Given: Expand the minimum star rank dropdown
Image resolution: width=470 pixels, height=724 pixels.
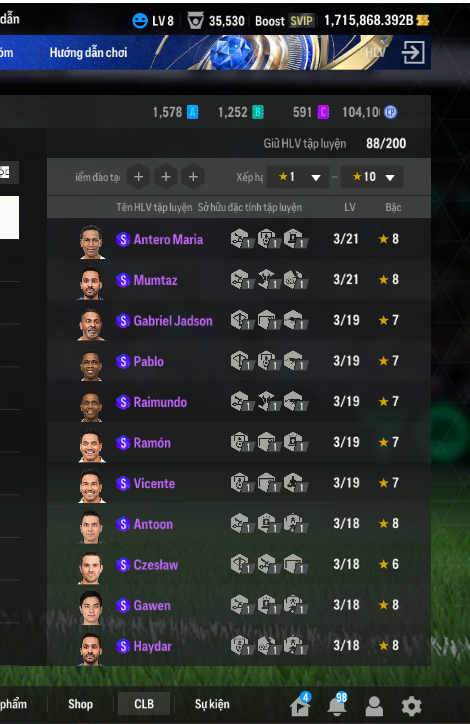Looking at the screenshot, I should click(x=298, y=177).
